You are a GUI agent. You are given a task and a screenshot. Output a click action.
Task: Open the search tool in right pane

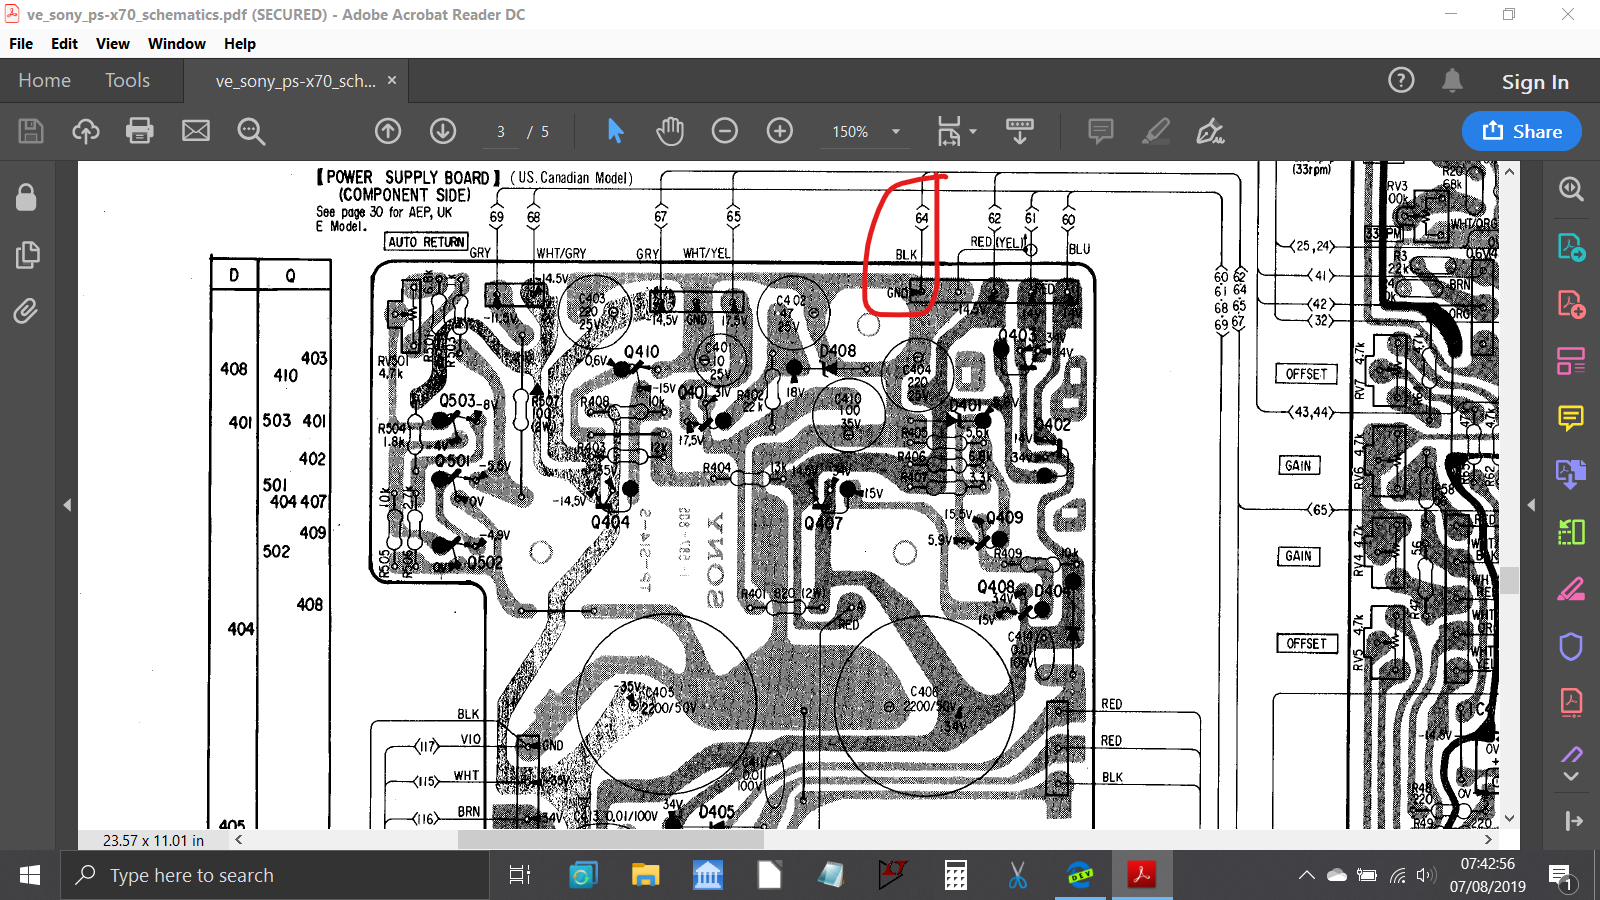click(1571, 189)
